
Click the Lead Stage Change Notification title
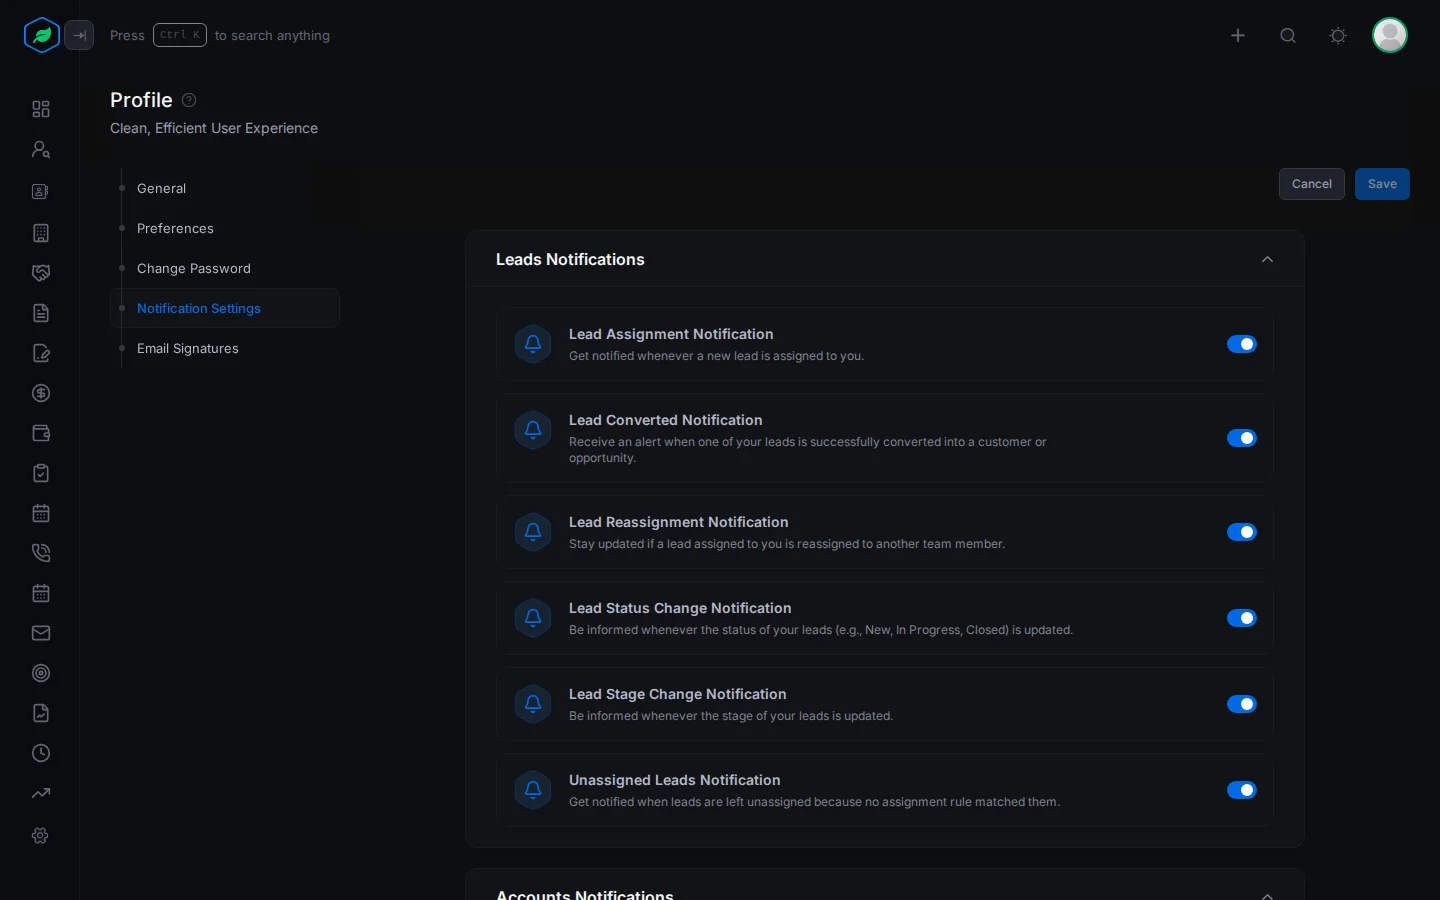pos(678,694)
